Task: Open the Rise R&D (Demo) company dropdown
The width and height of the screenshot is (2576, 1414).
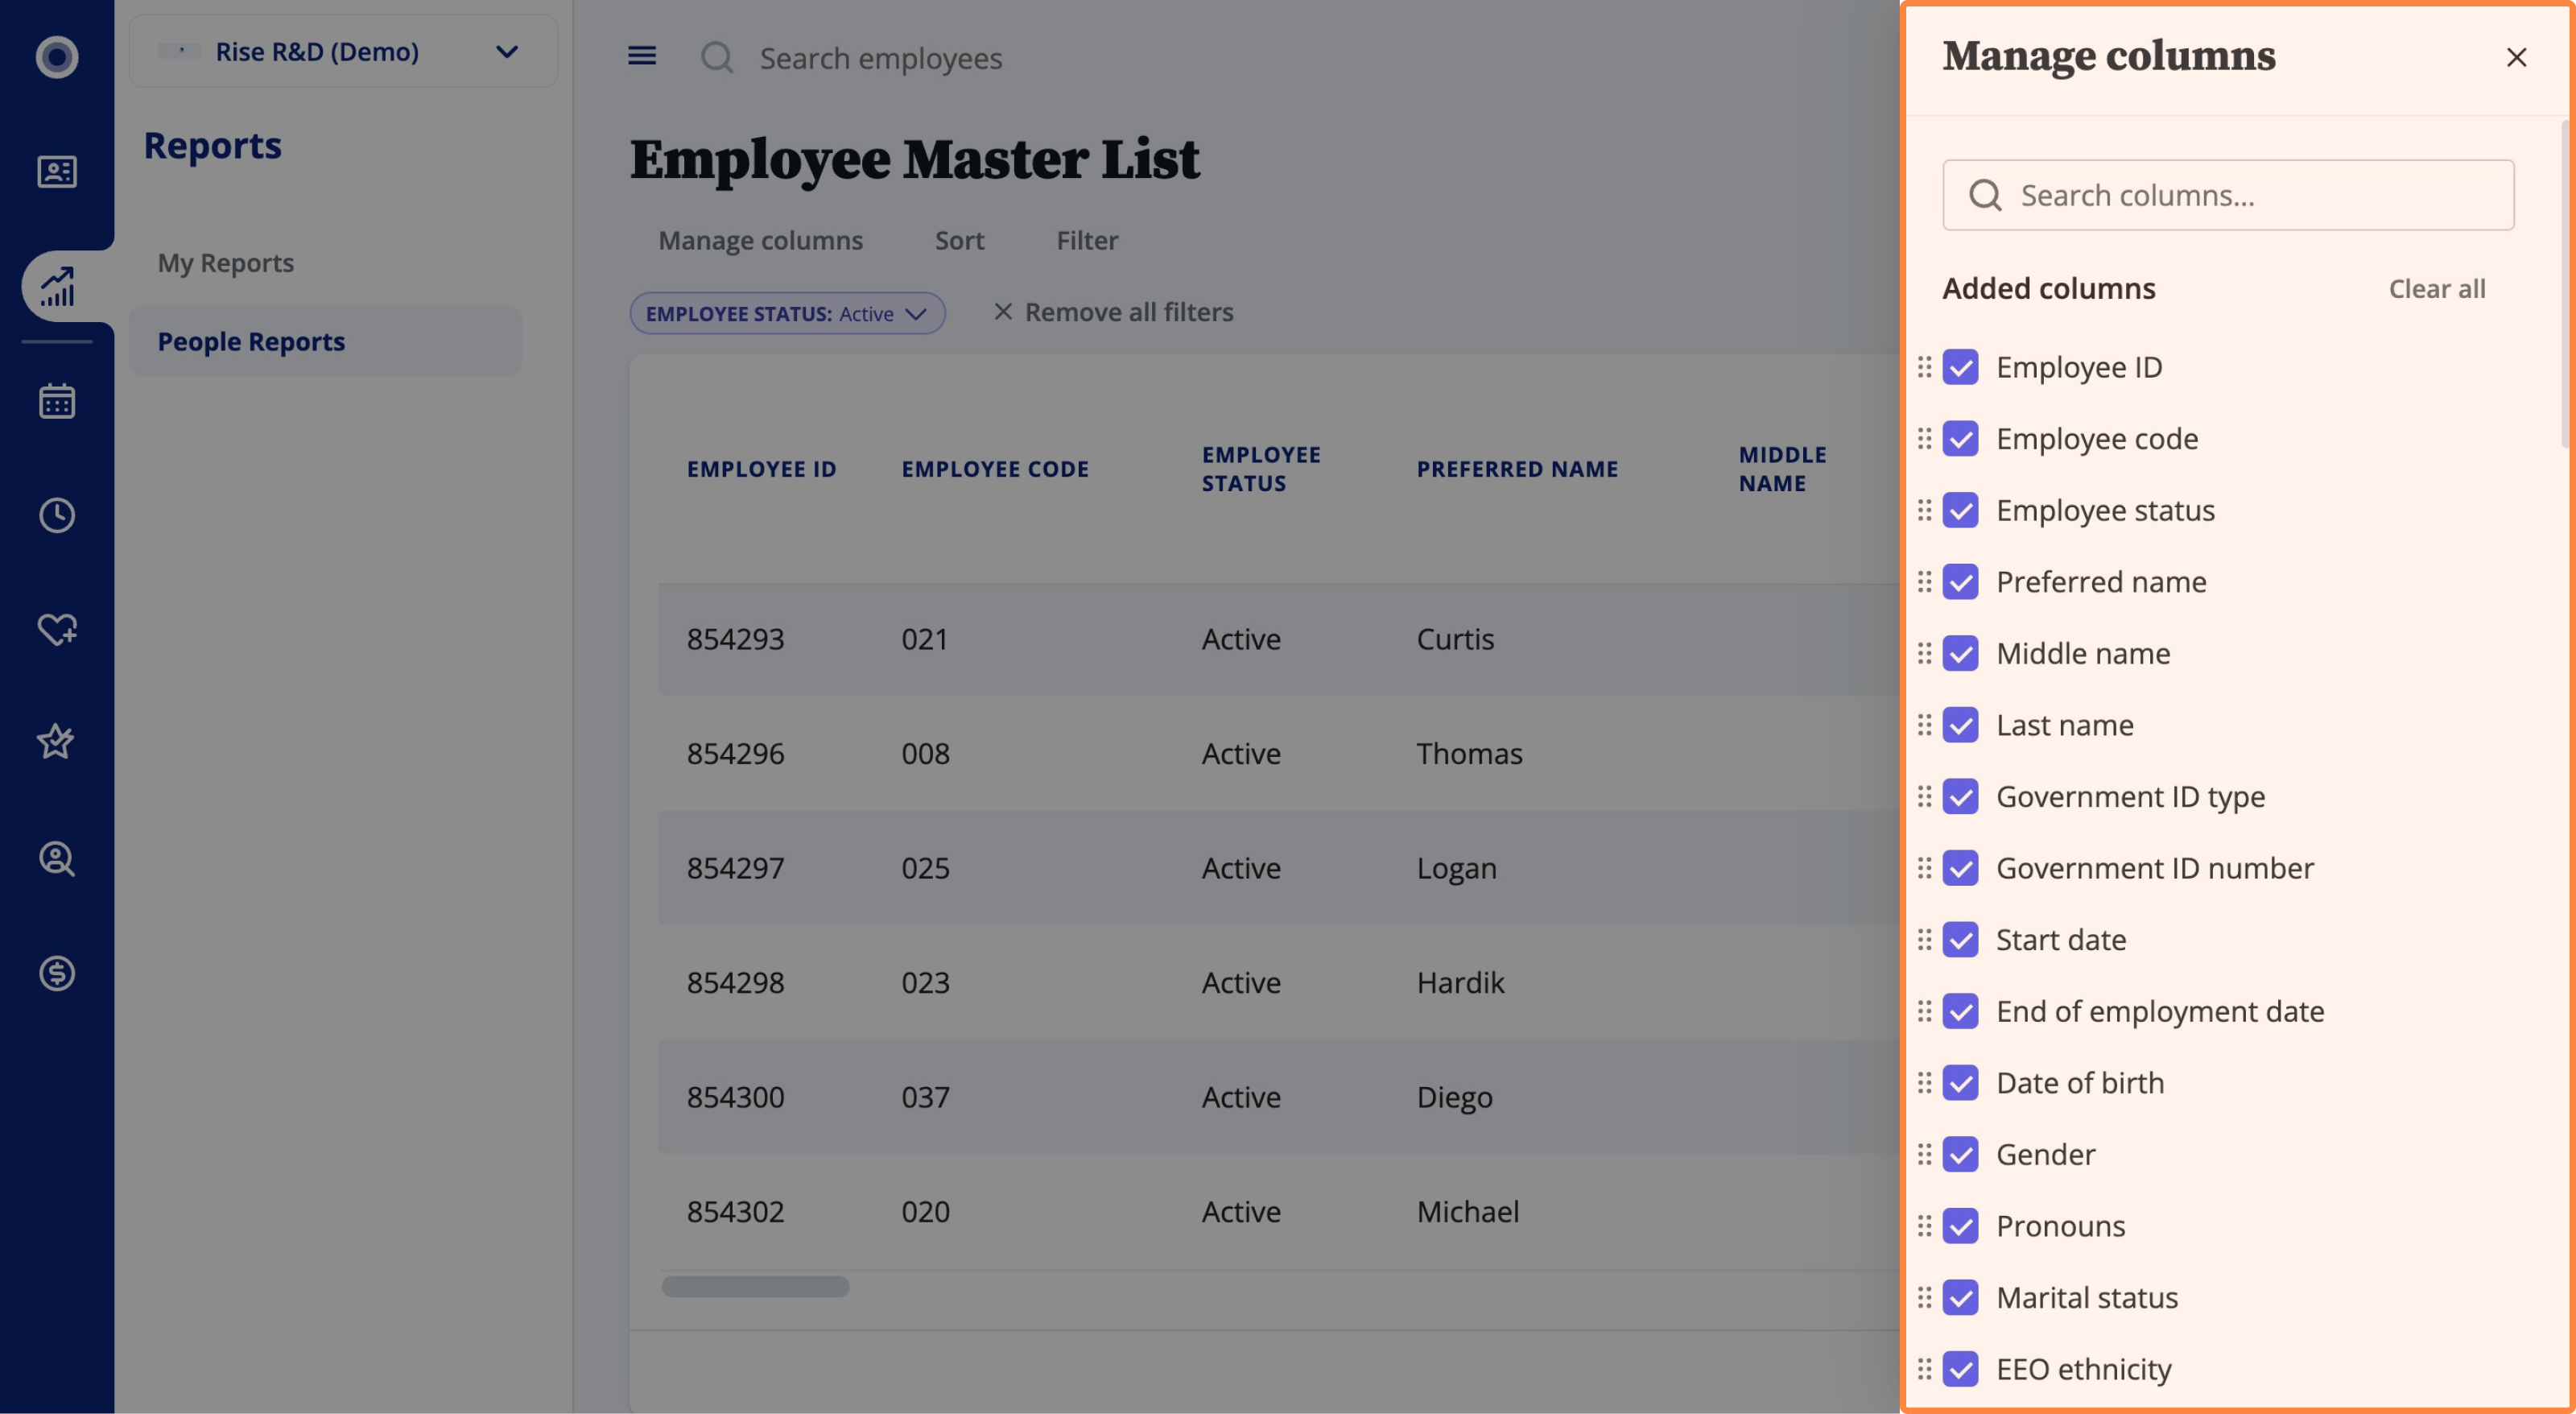Action: click(343, 51)
